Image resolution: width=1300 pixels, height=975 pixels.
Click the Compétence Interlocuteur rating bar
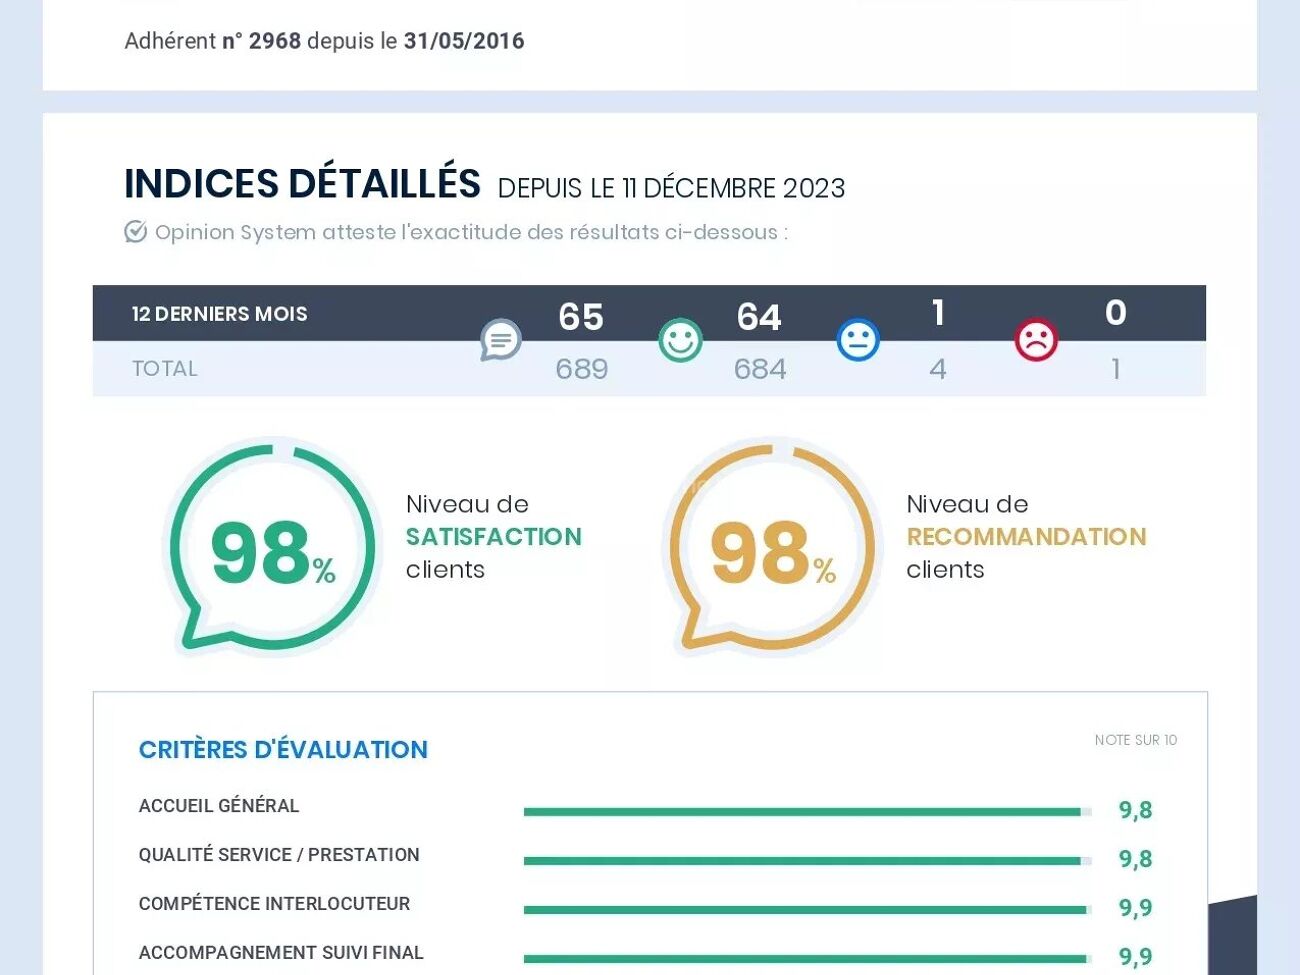pos(806,910)
